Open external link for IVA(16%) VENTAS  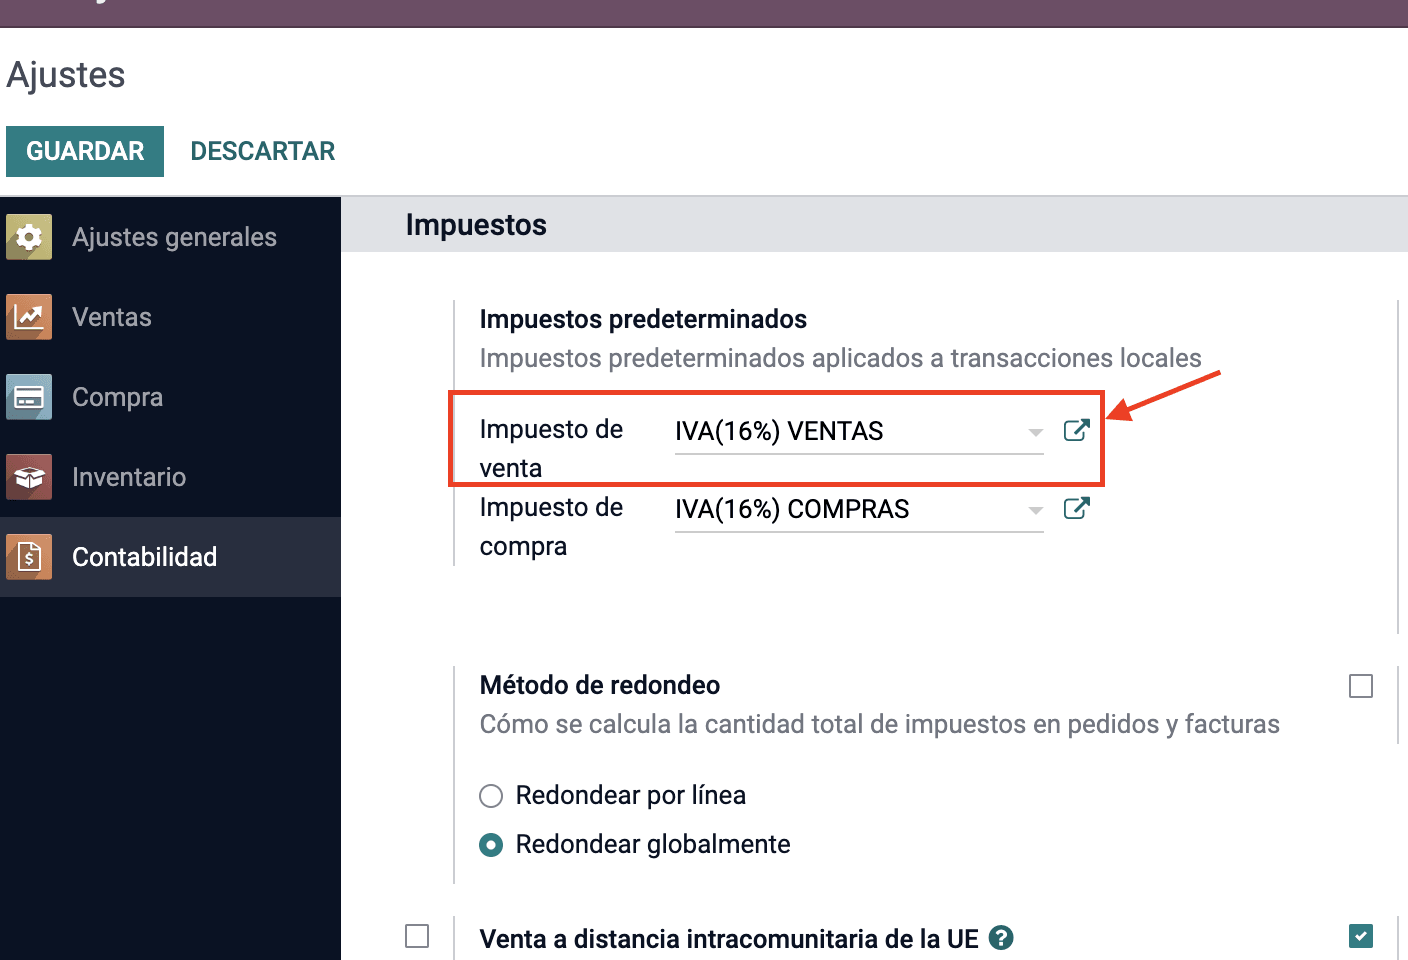click(1076, 431)
